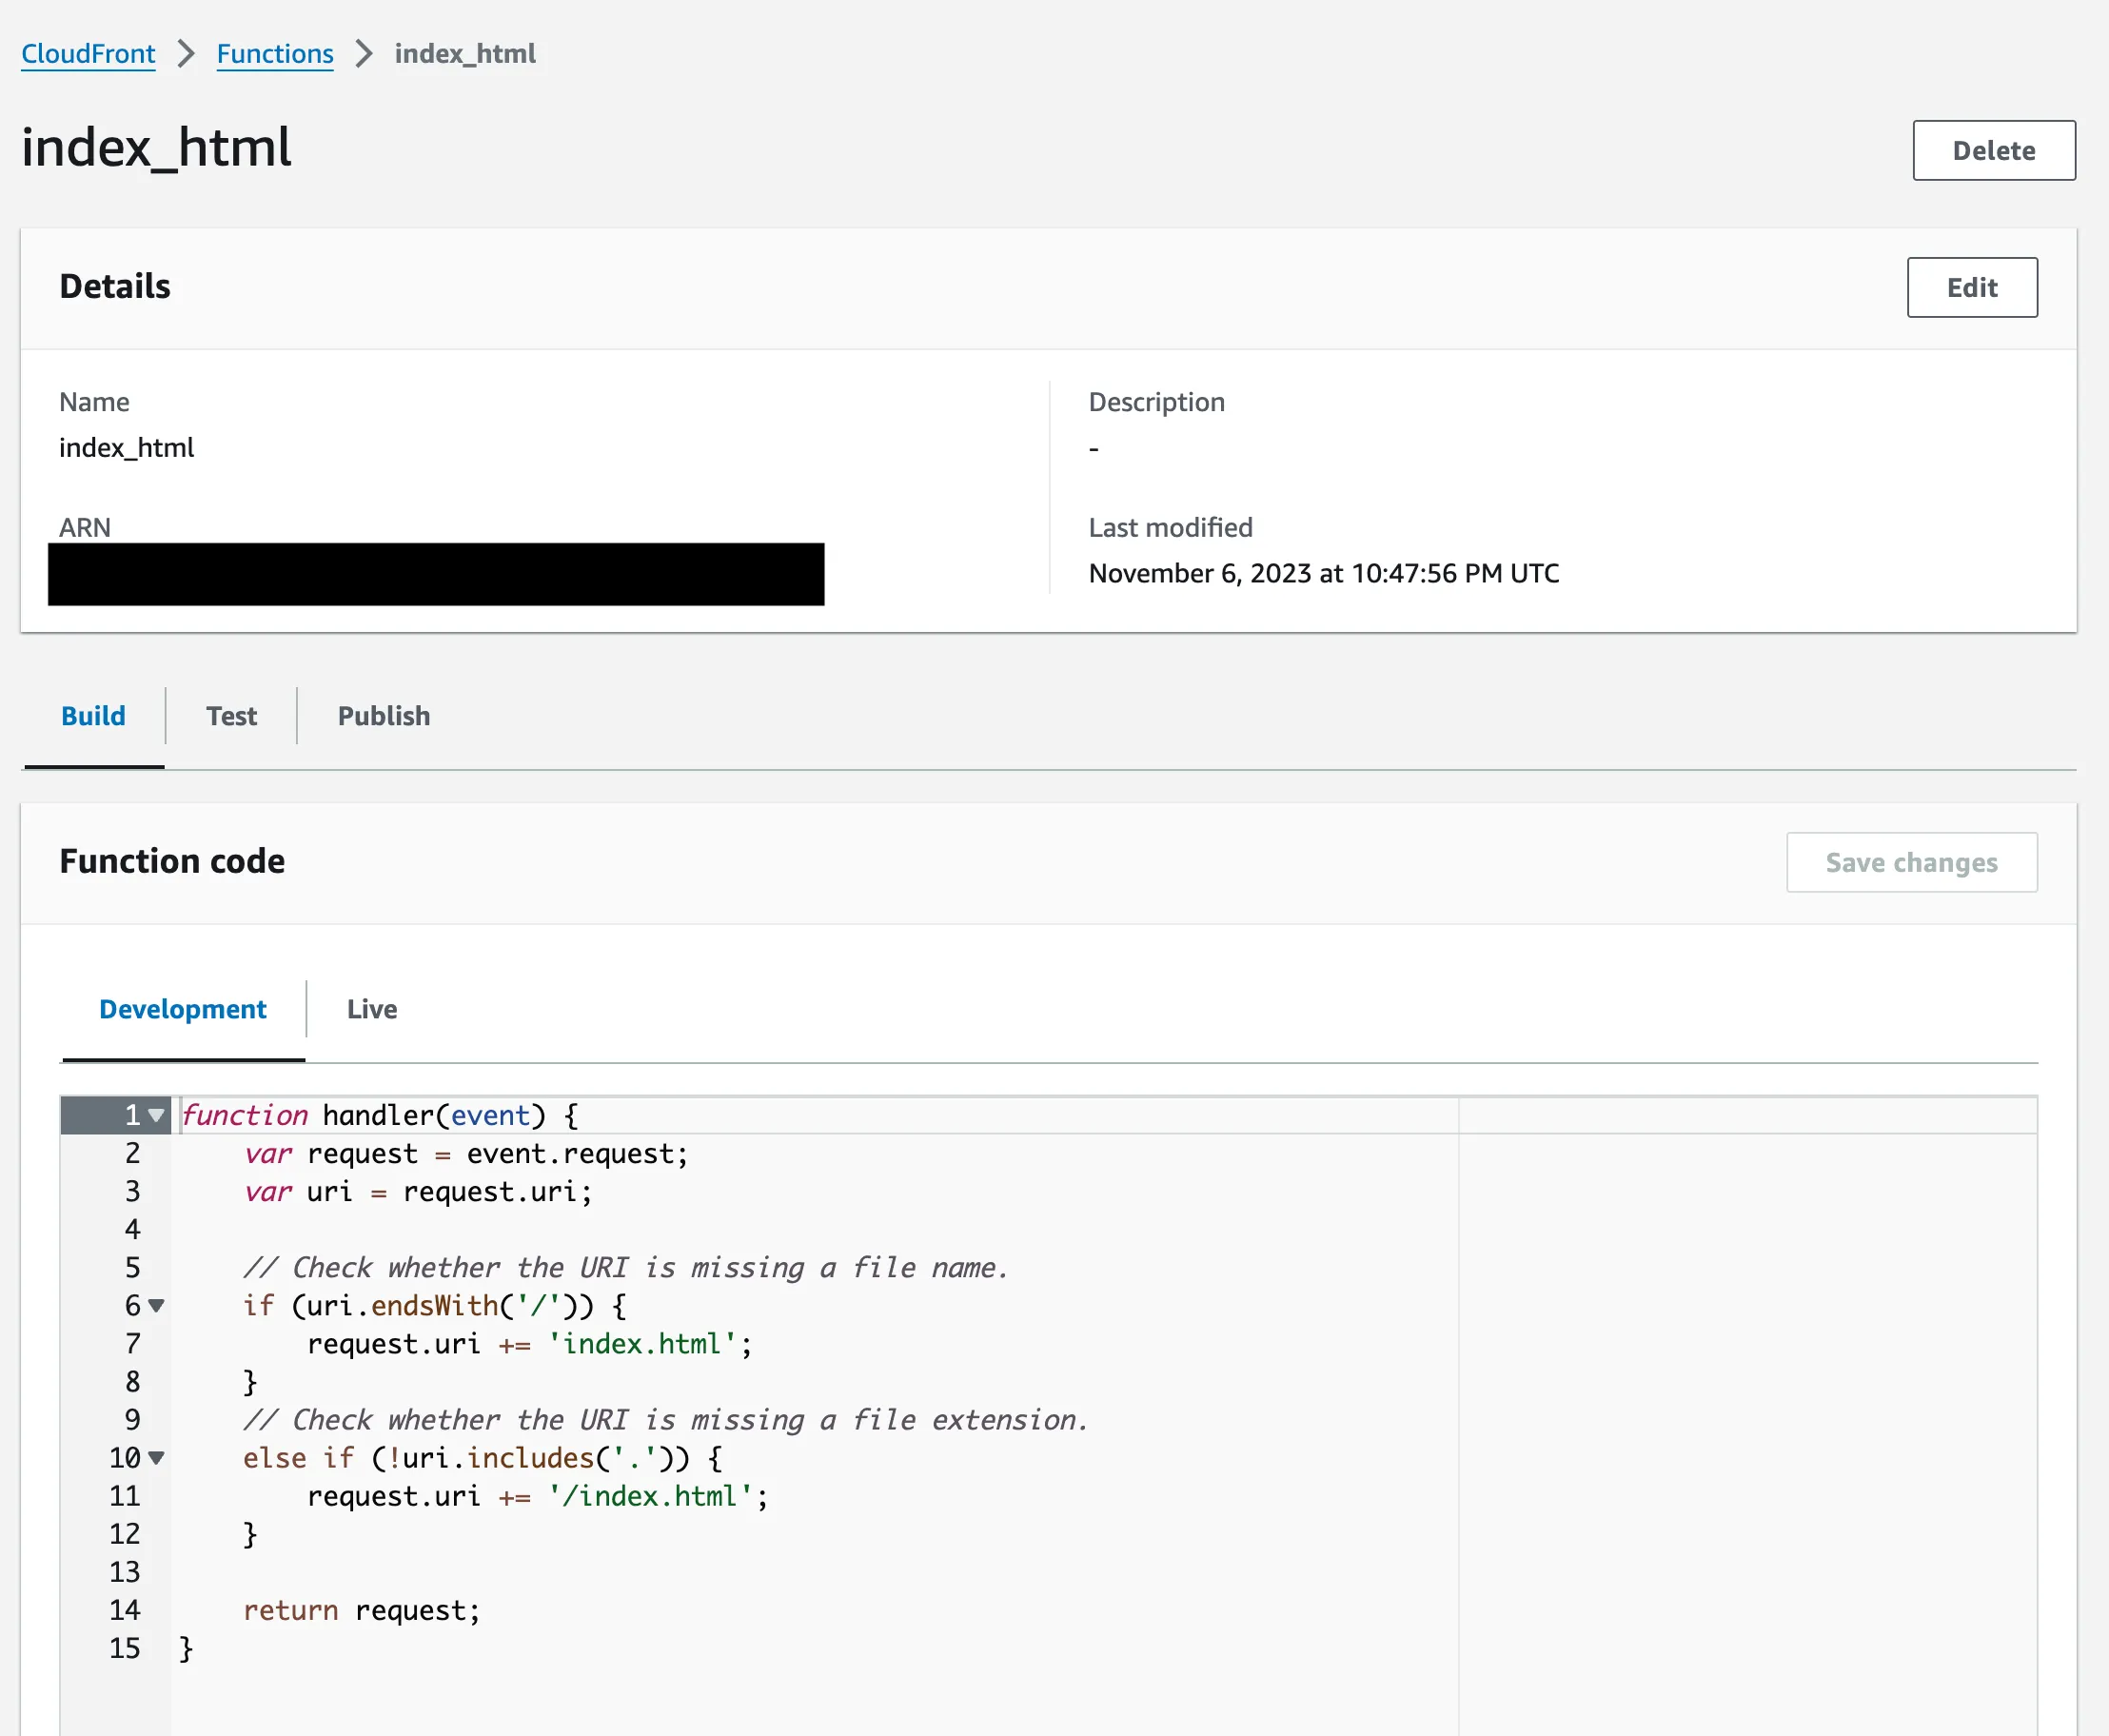Switch to the Test tab
Viewport: 2109px width, 1736px height.
point(231,716)
